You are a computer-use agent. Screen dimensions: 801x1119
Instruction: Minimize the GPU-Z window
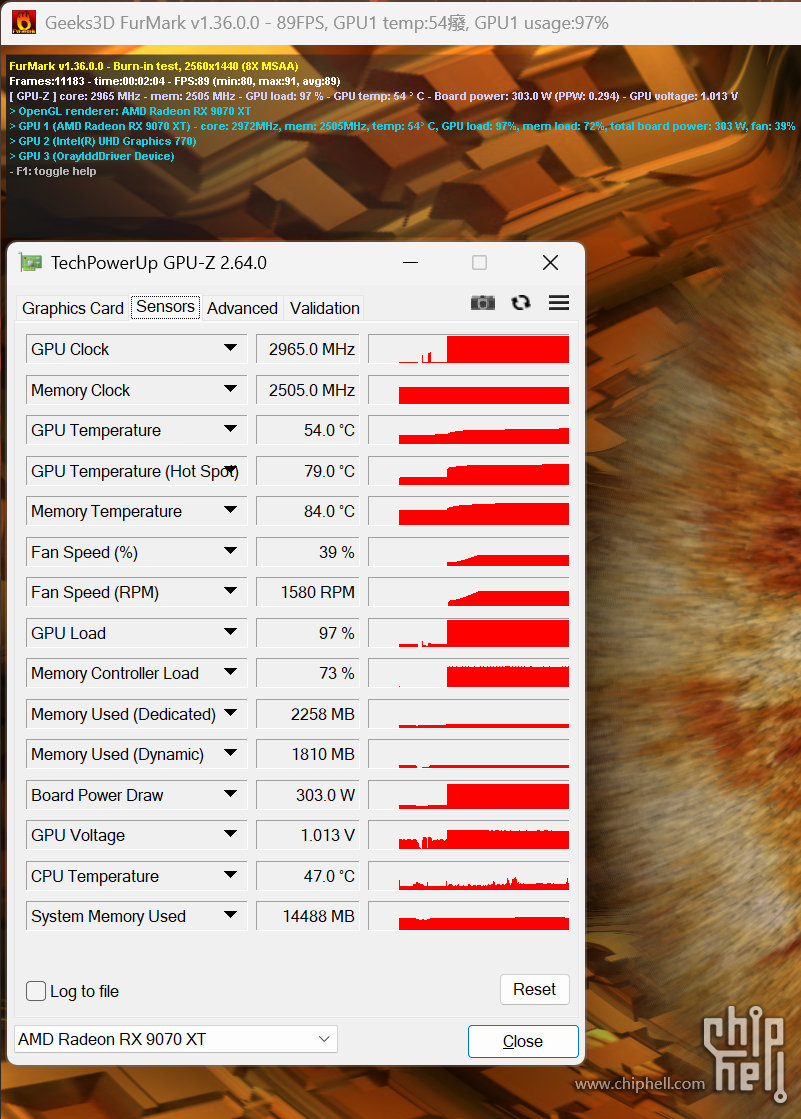coord(410,263)
